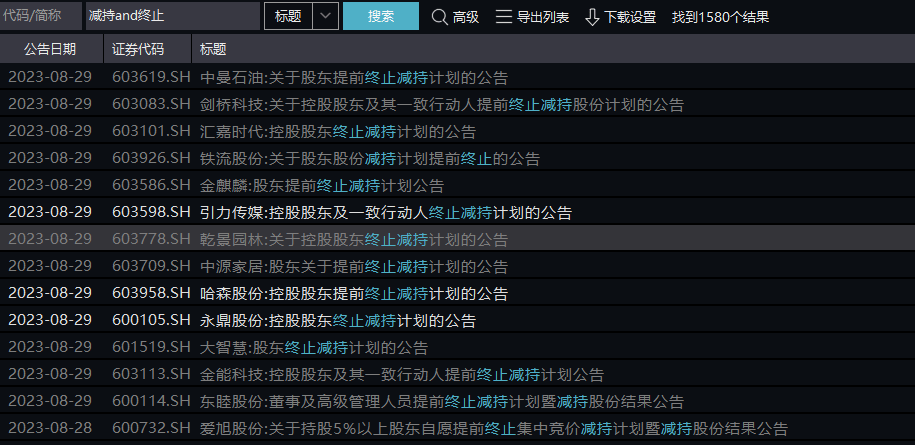The height and width of the screenshot is (445, 915).
Task: Open the 标题 dropdown arrow
Action: coord(326,16)
